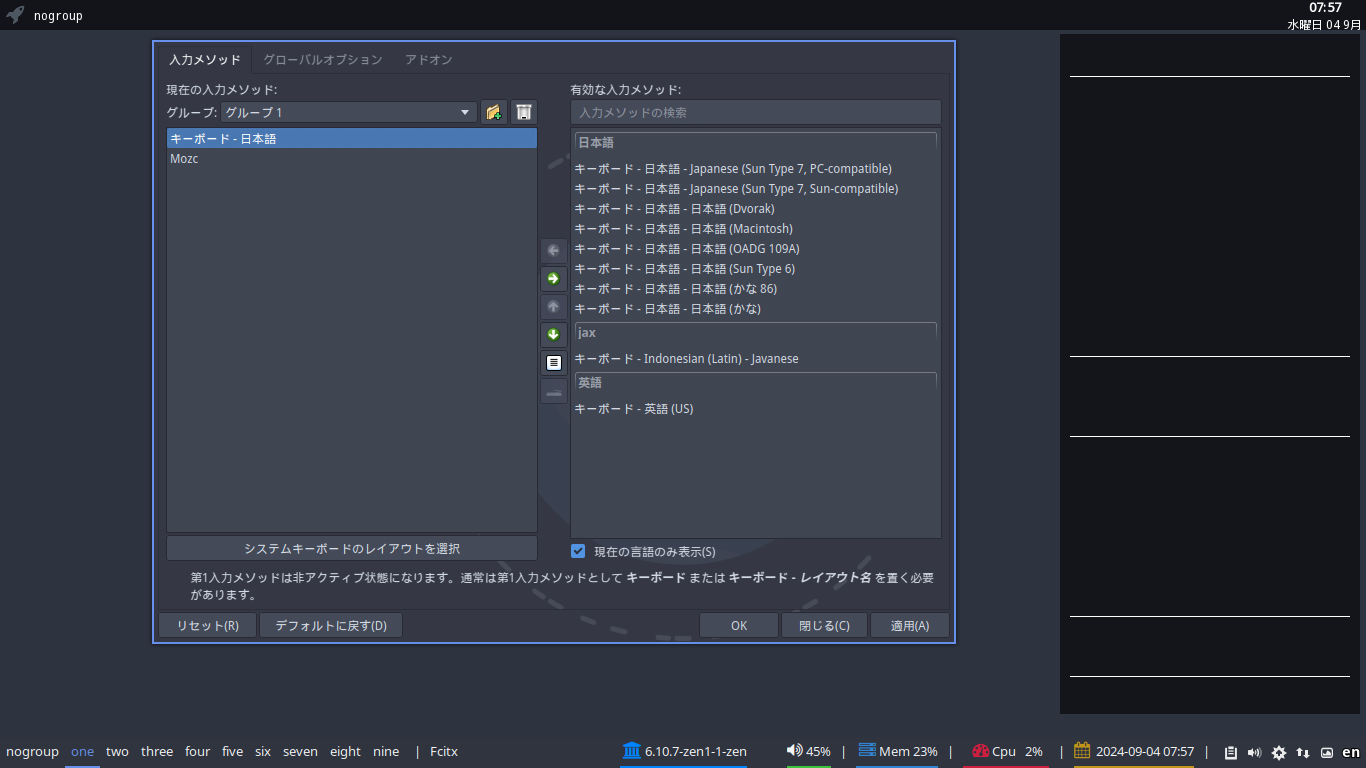Click the 適用(A) button
Screen dimensions: 1366x768
pos(909,626)
